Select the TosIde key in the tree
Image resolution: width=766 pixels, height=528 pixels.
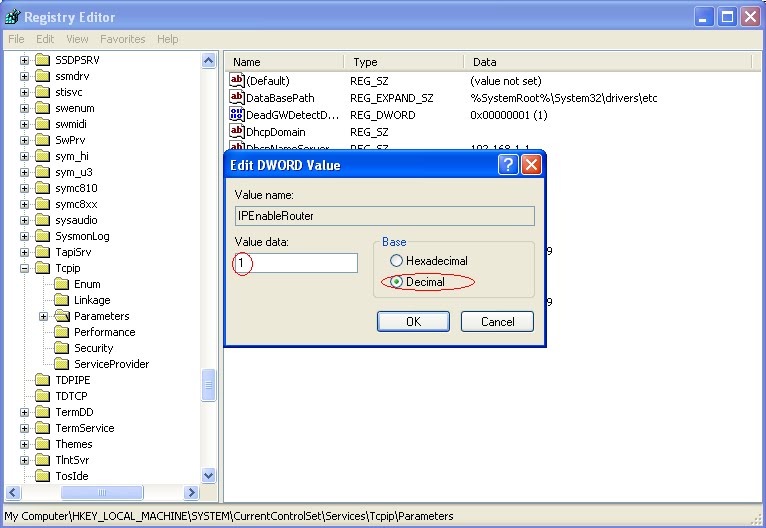point(72,476)
